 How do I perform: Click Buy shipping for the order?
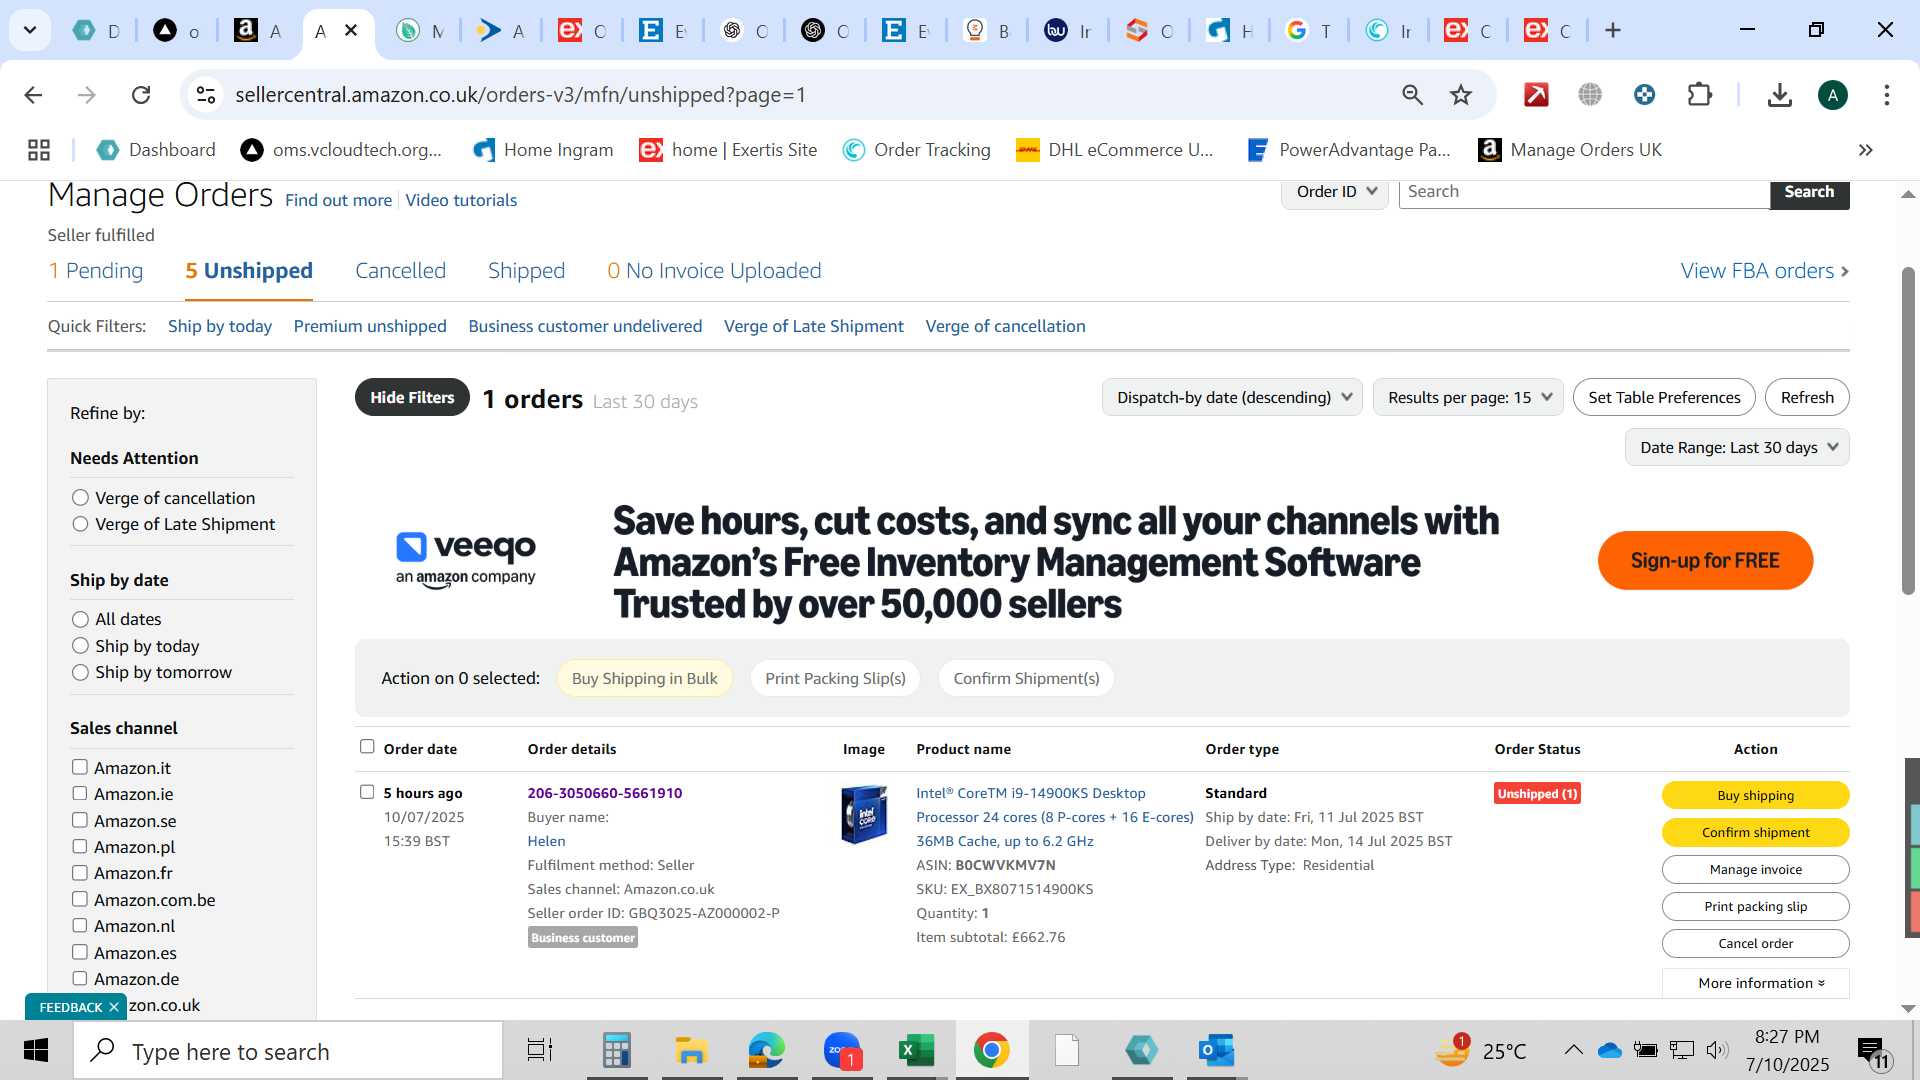click(x=1755, y=795)
